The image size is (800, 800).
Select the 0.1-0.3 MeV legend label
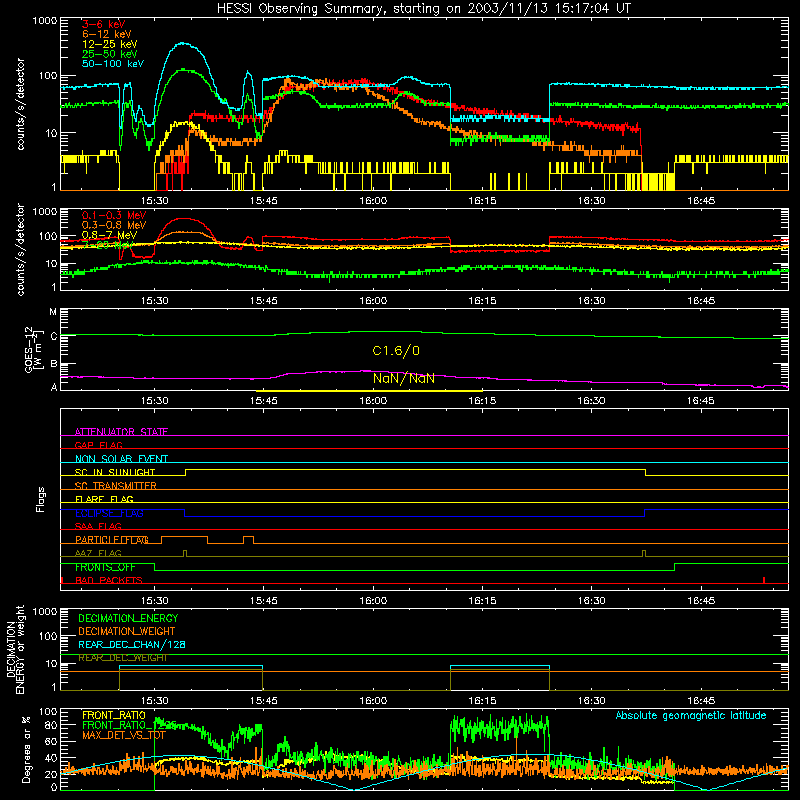click(114, 215)
